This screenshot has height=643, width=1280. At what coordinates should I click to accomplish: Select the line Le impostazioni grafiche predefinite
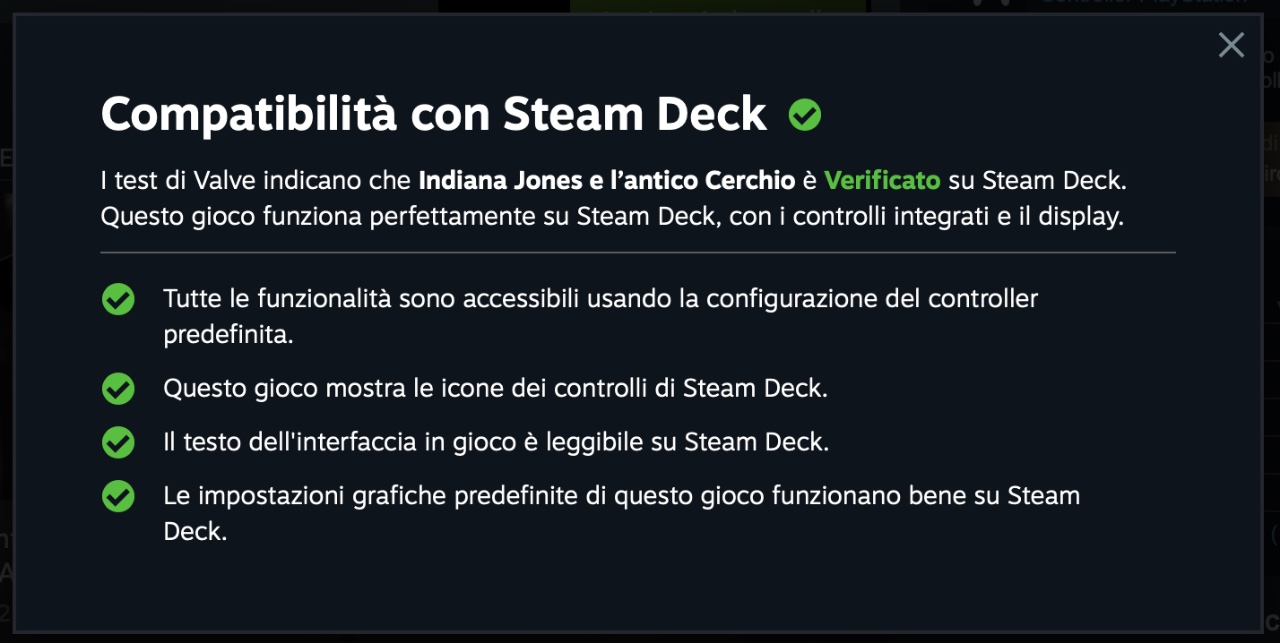[x=622, y=514]
